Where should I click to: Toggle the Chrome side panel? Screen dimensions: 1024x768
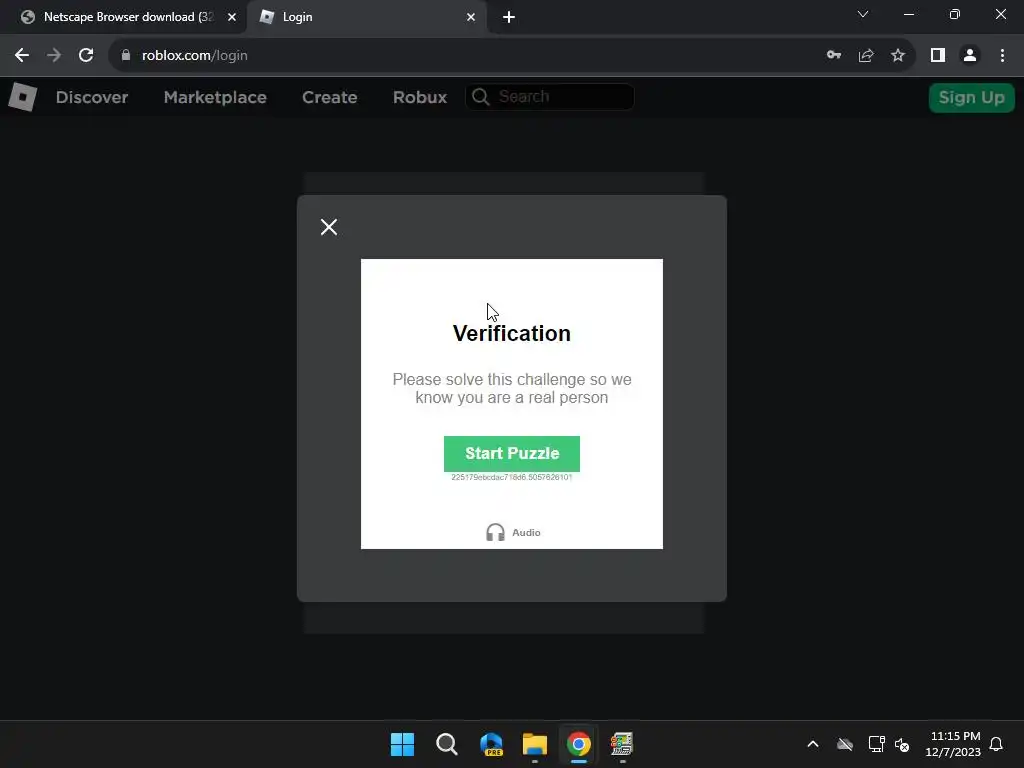(x=938, y=56)
